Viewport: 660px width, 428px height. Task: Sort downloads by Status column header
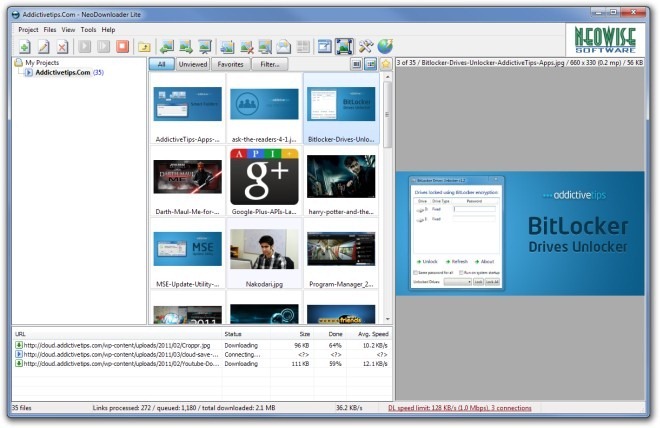click(246, 334)
